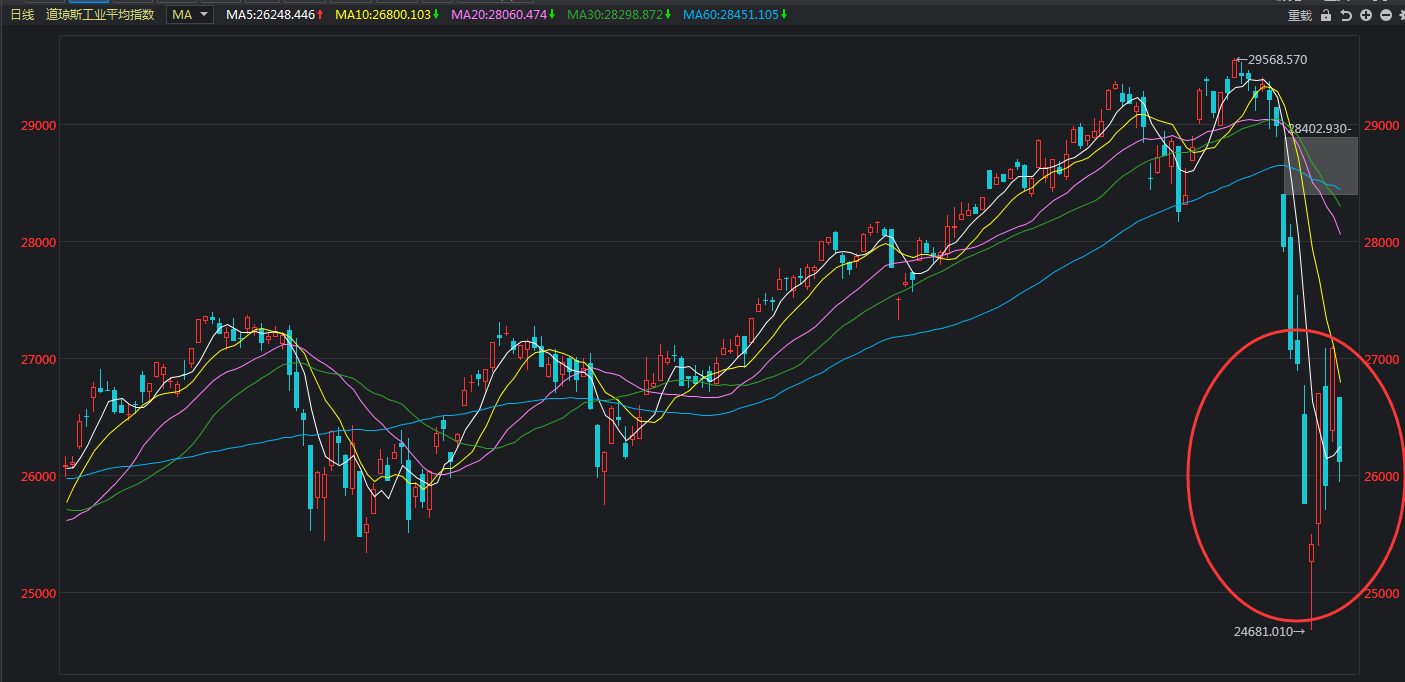Click the 24681.010 low price marker
The width and height of the screenshot is (1405, 682).
pos(1270,631)
